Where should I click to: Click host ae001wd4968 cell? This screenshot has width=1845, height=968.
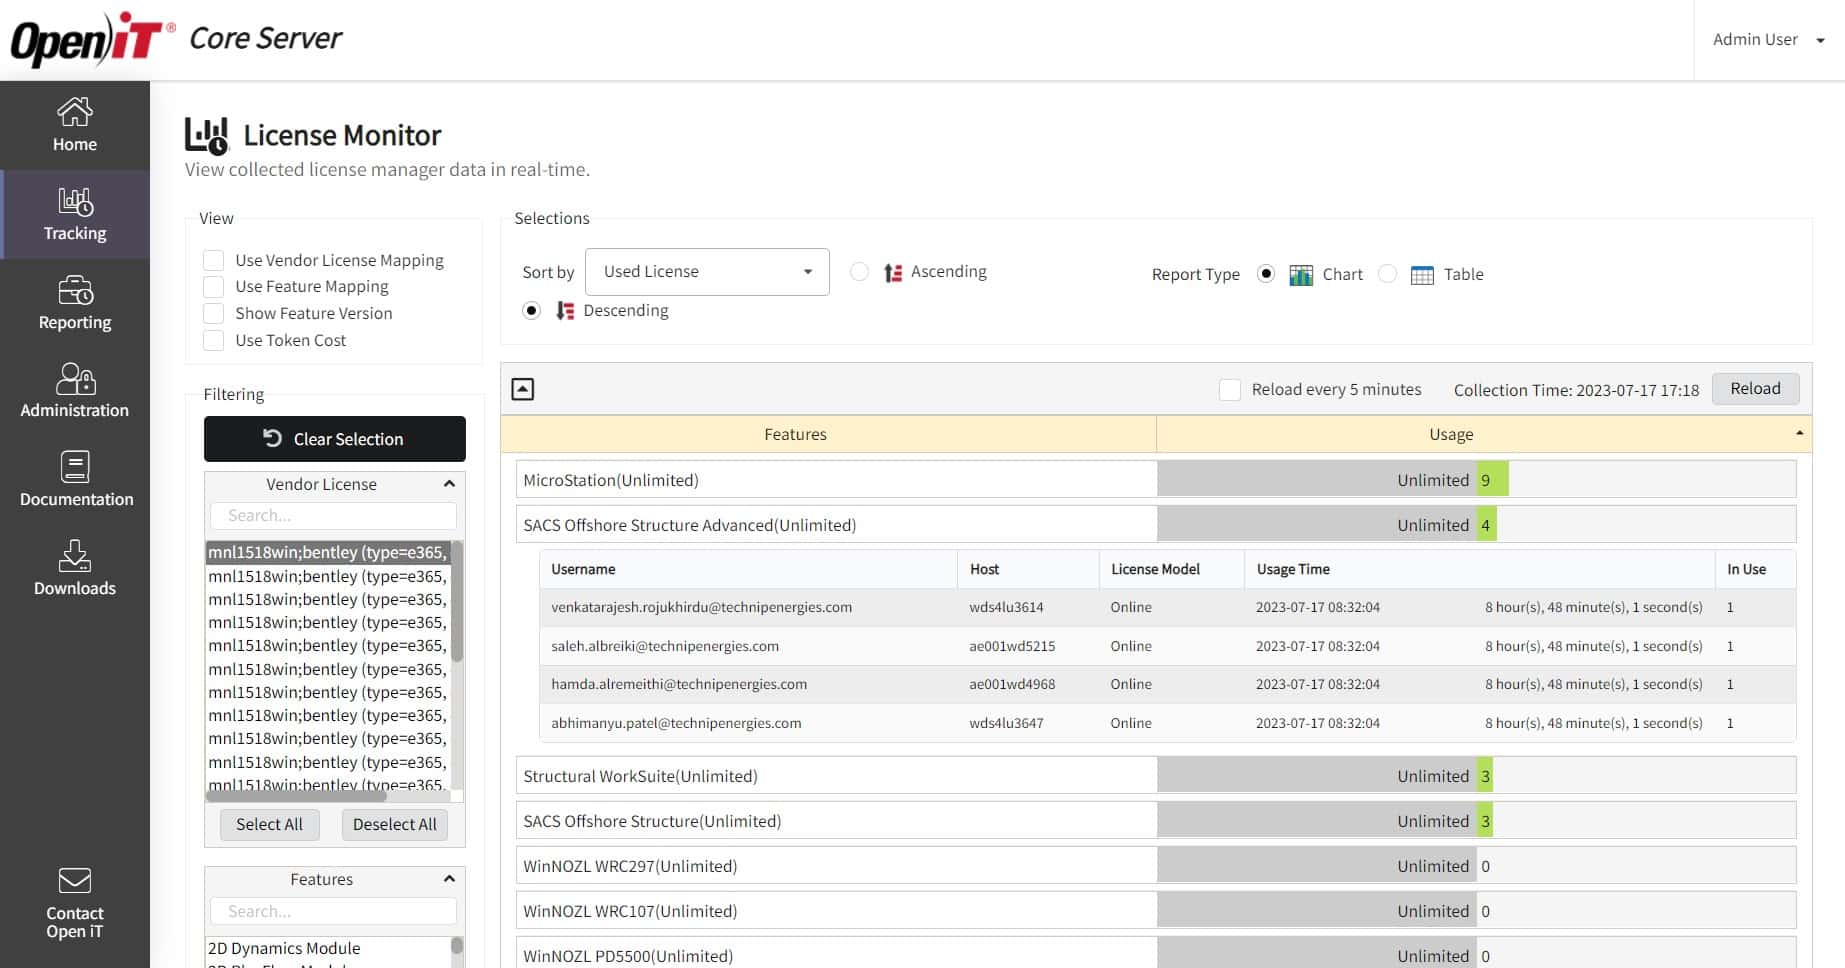click(x=1012, y=684)
